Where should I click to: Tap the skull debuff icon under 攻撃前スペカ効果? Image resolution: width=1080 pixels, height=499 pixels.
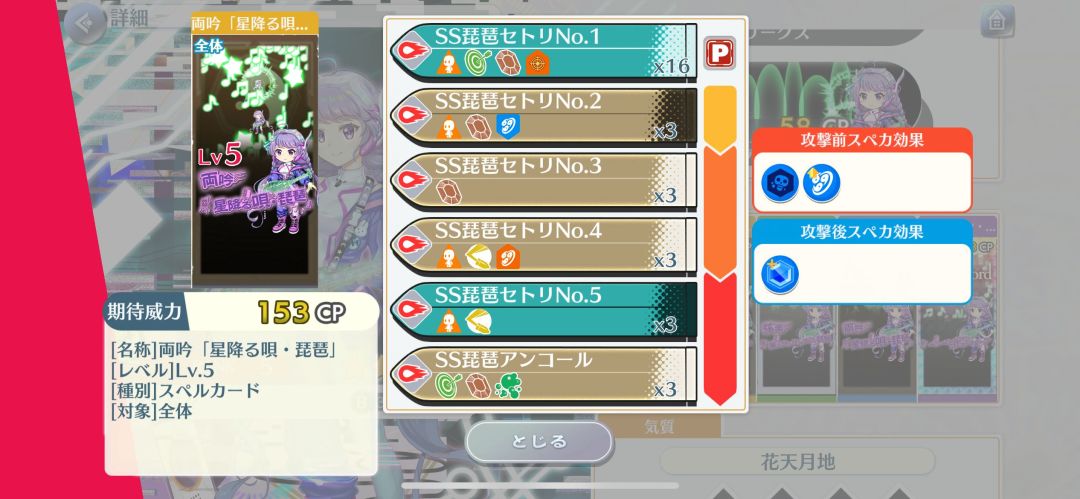tap(780, 183)
